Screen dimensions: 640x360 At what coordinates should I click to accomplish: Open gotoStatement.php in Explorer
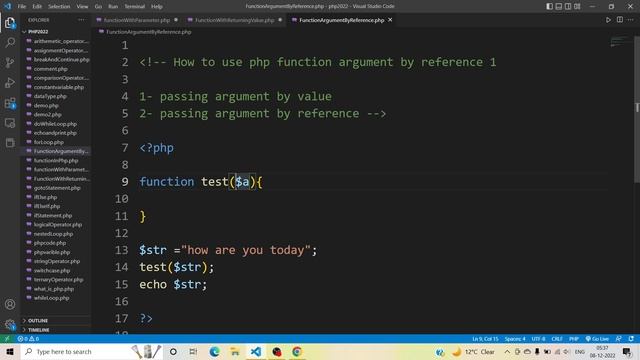point(57,188)
